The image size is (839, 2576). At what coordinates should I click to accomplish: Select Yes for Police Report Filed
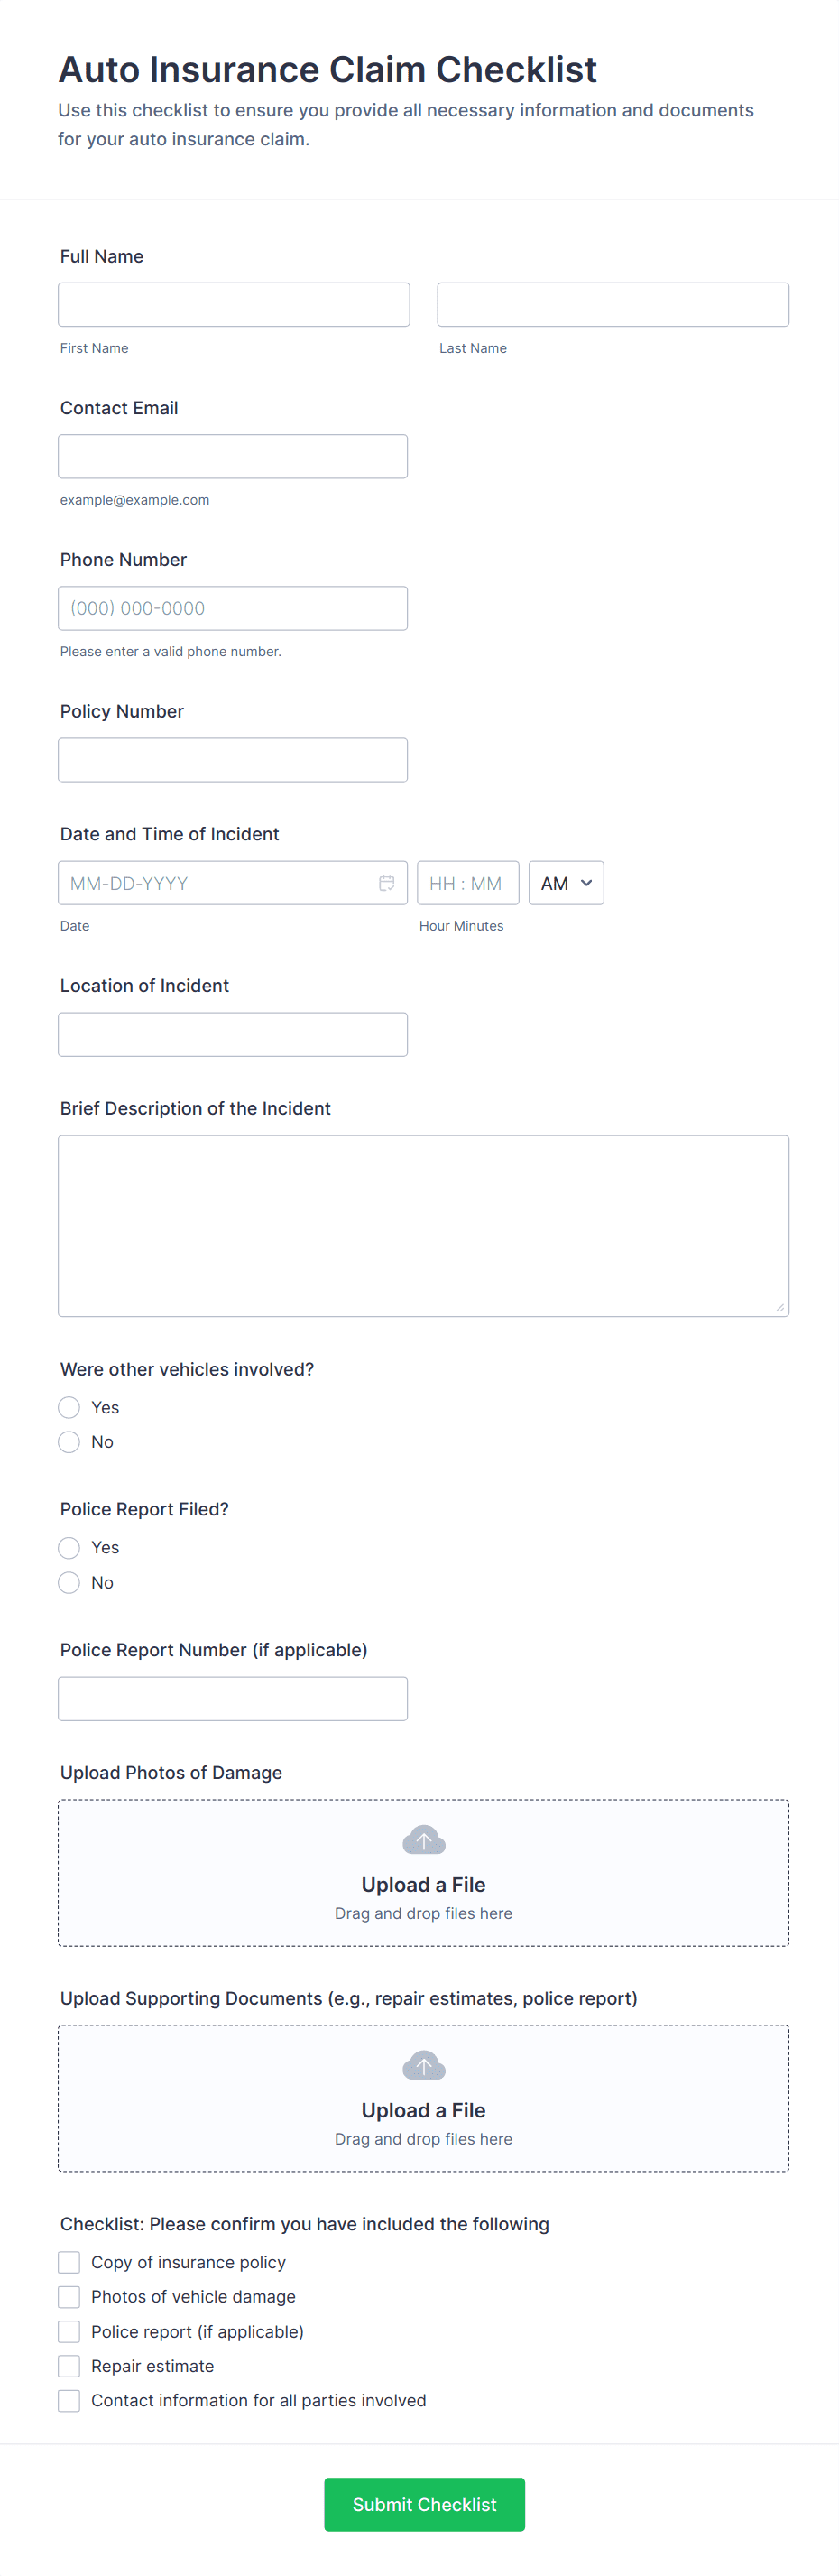(x=69, y=1548)
